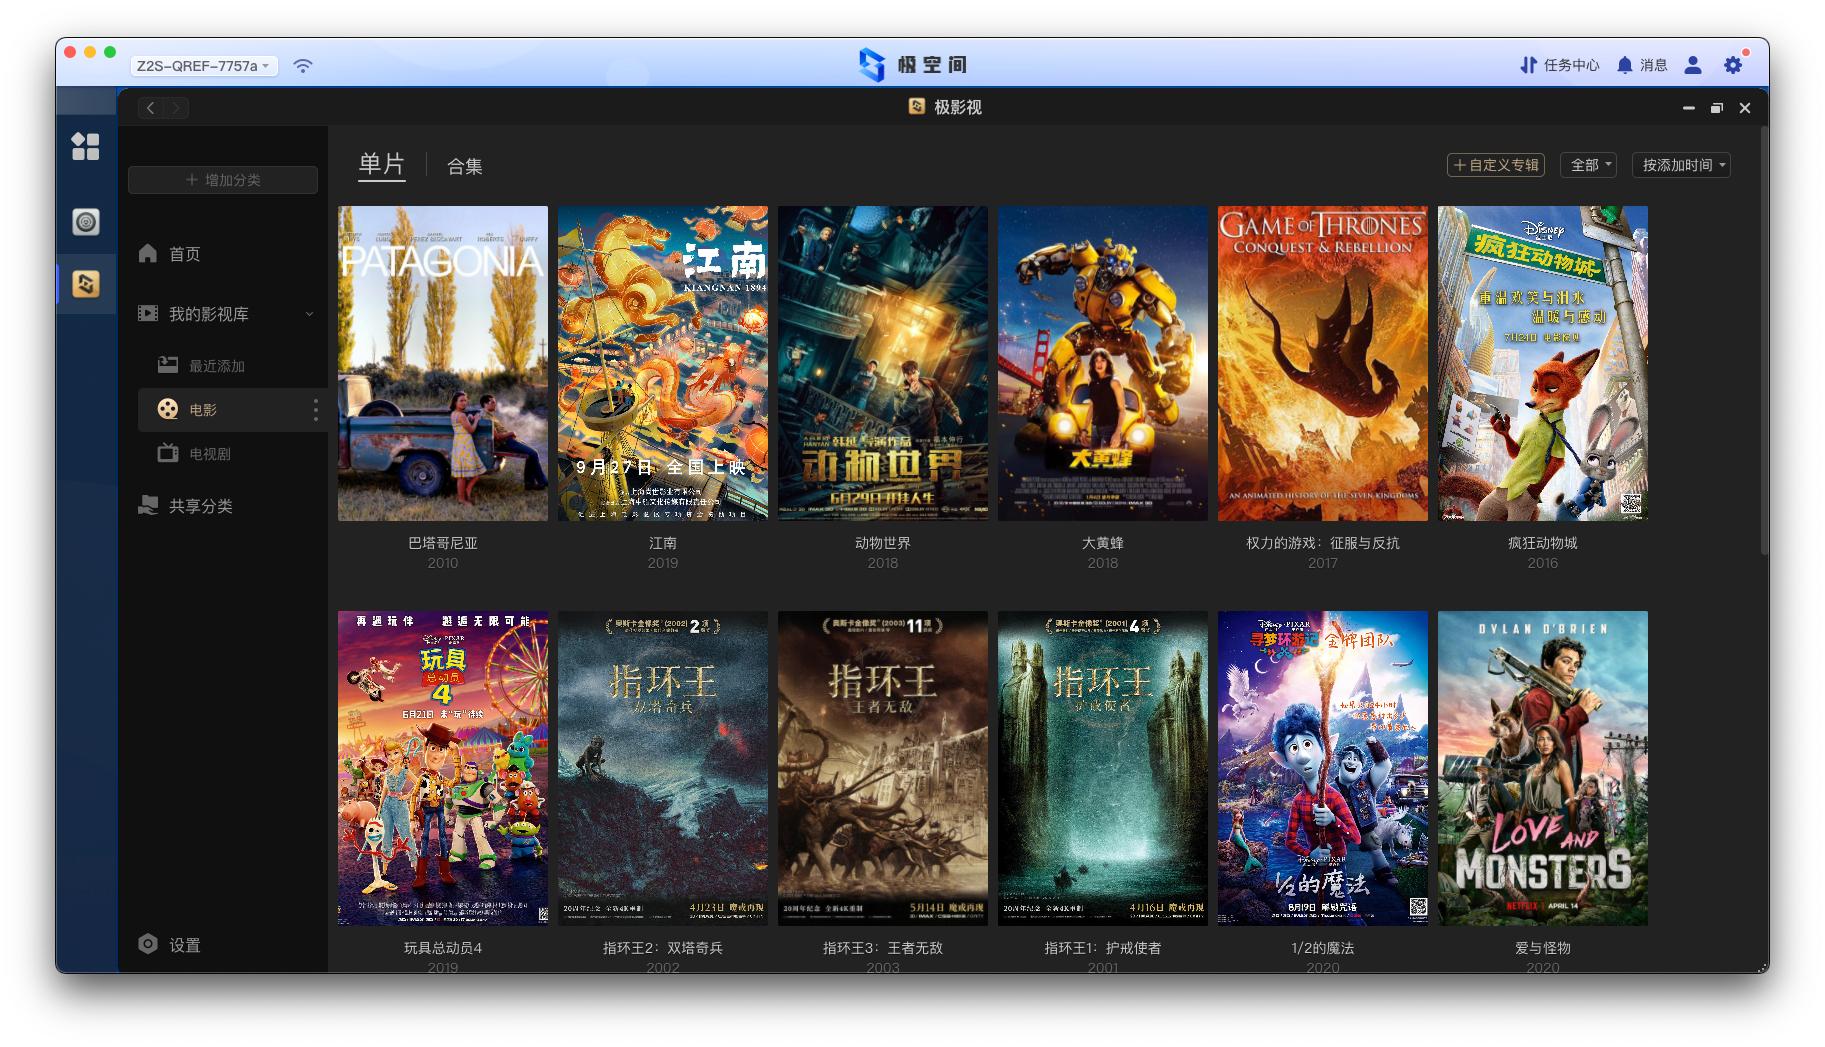Click the film icon beside 我的影视库
This screenshot has width=1825, height=1047.
click(x=148, y=313)
